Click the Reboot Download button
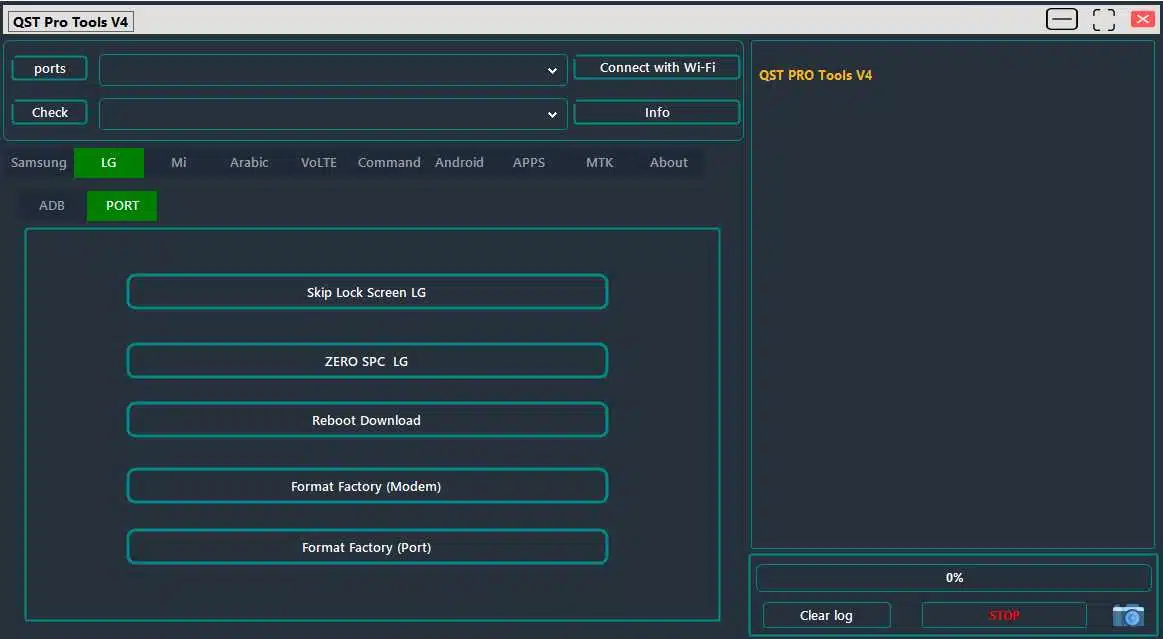This screenshot has height=639, width=1163. click(367, 420)
